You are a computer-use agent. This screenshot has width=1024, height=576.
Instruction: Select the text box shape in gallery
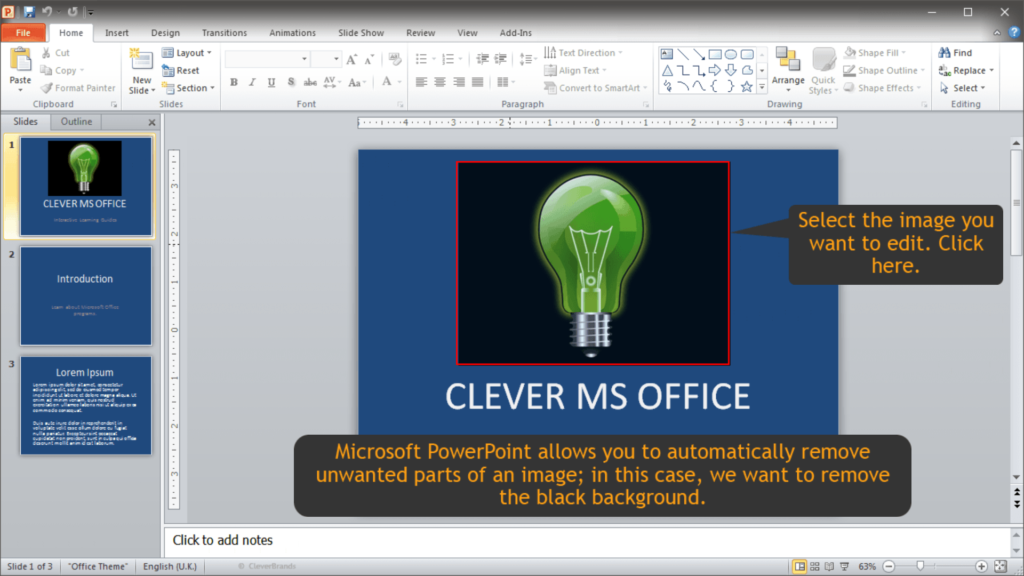pyautogui.click(x=667, y=54)
